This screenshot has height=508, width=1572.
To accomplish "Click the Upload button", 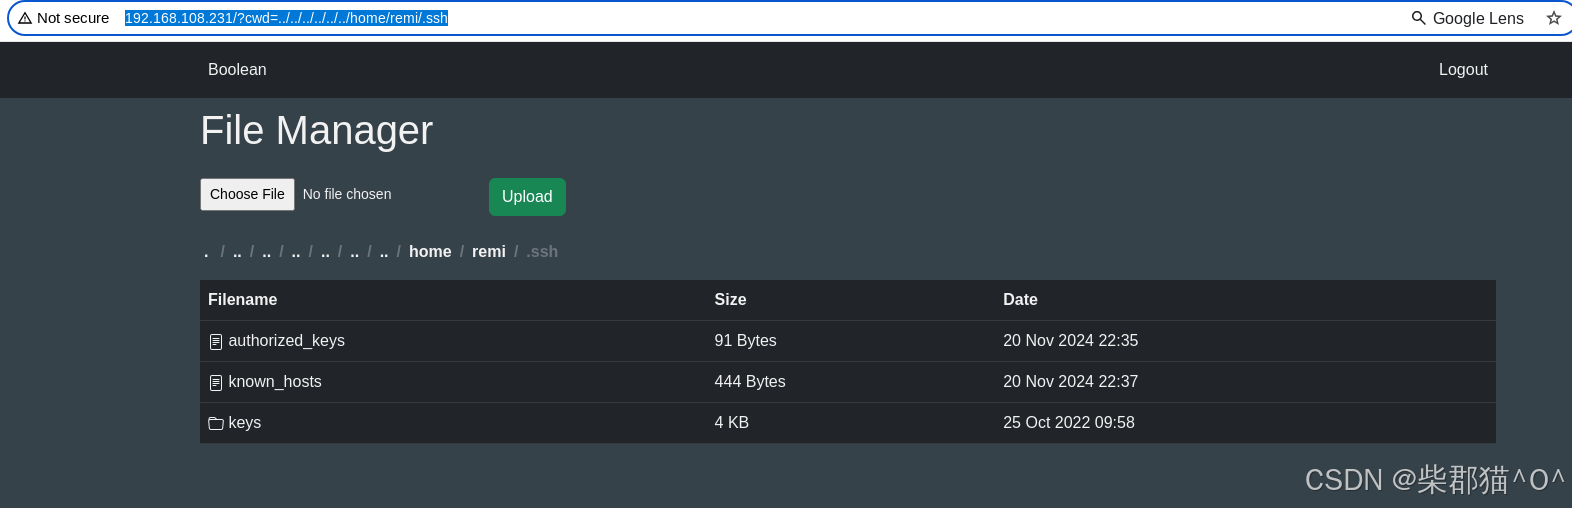I will tap(527, 197).
